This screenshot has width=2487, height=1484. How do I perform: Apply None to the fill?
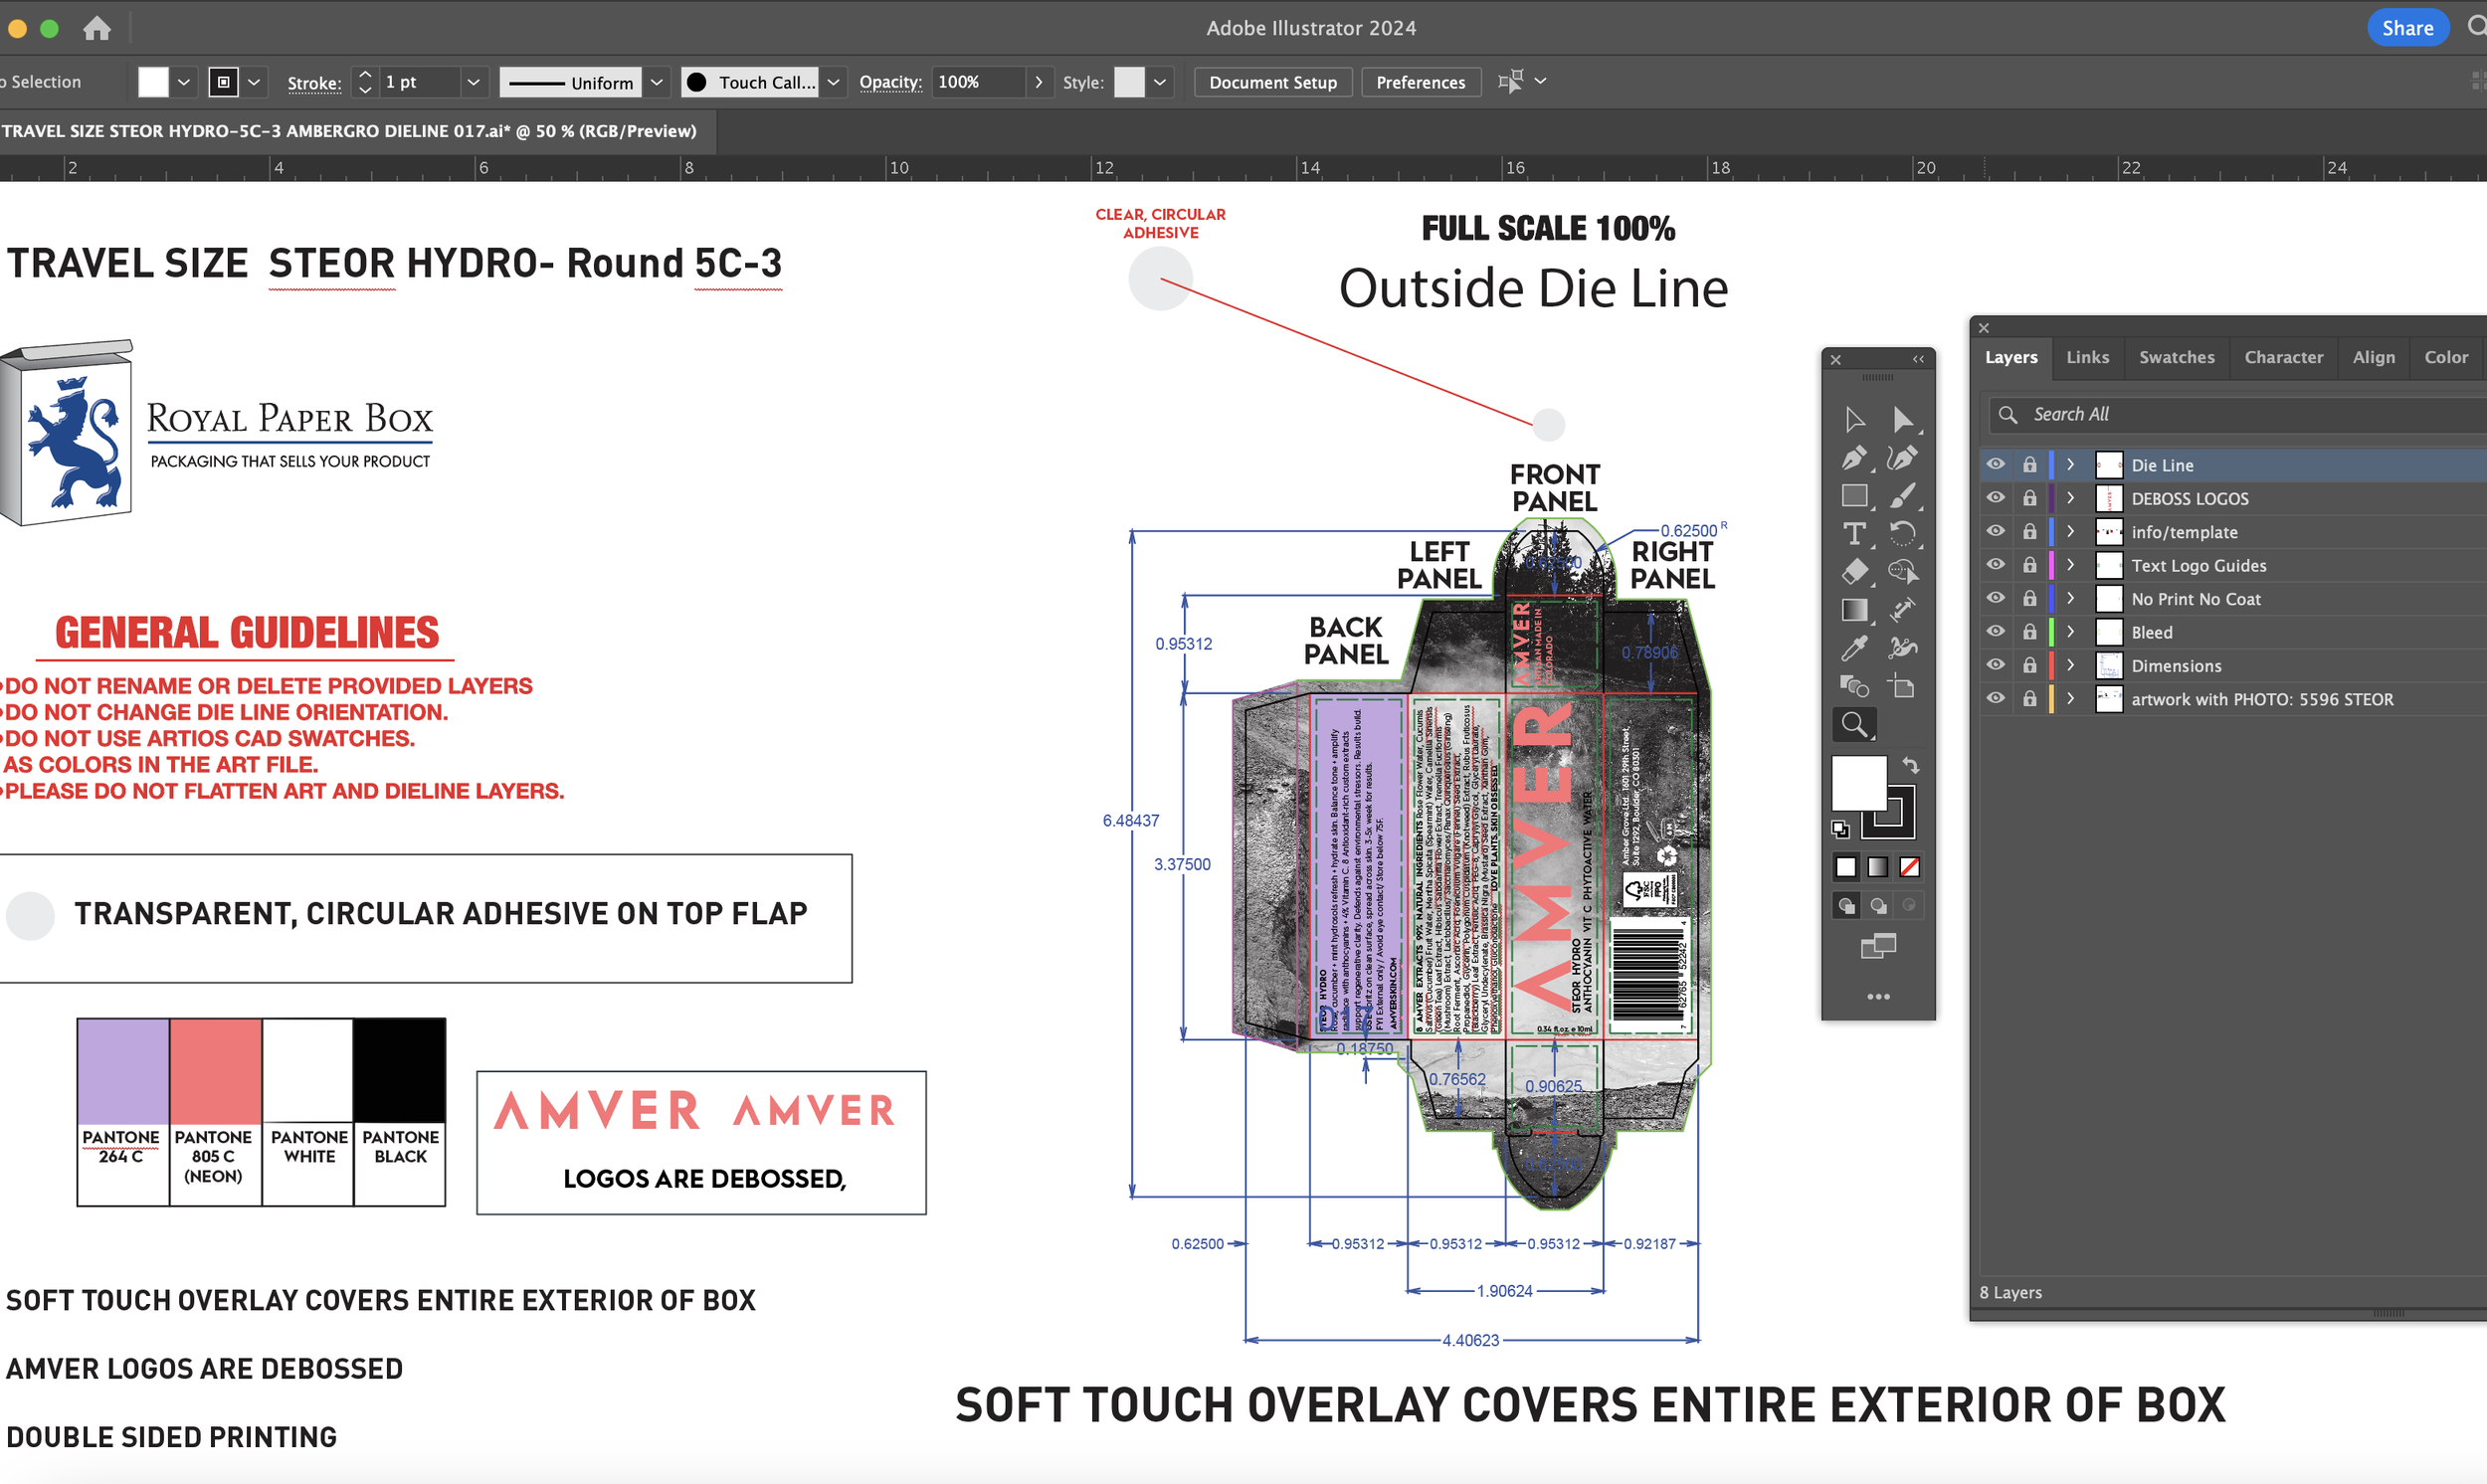(x=1909, y=867)
